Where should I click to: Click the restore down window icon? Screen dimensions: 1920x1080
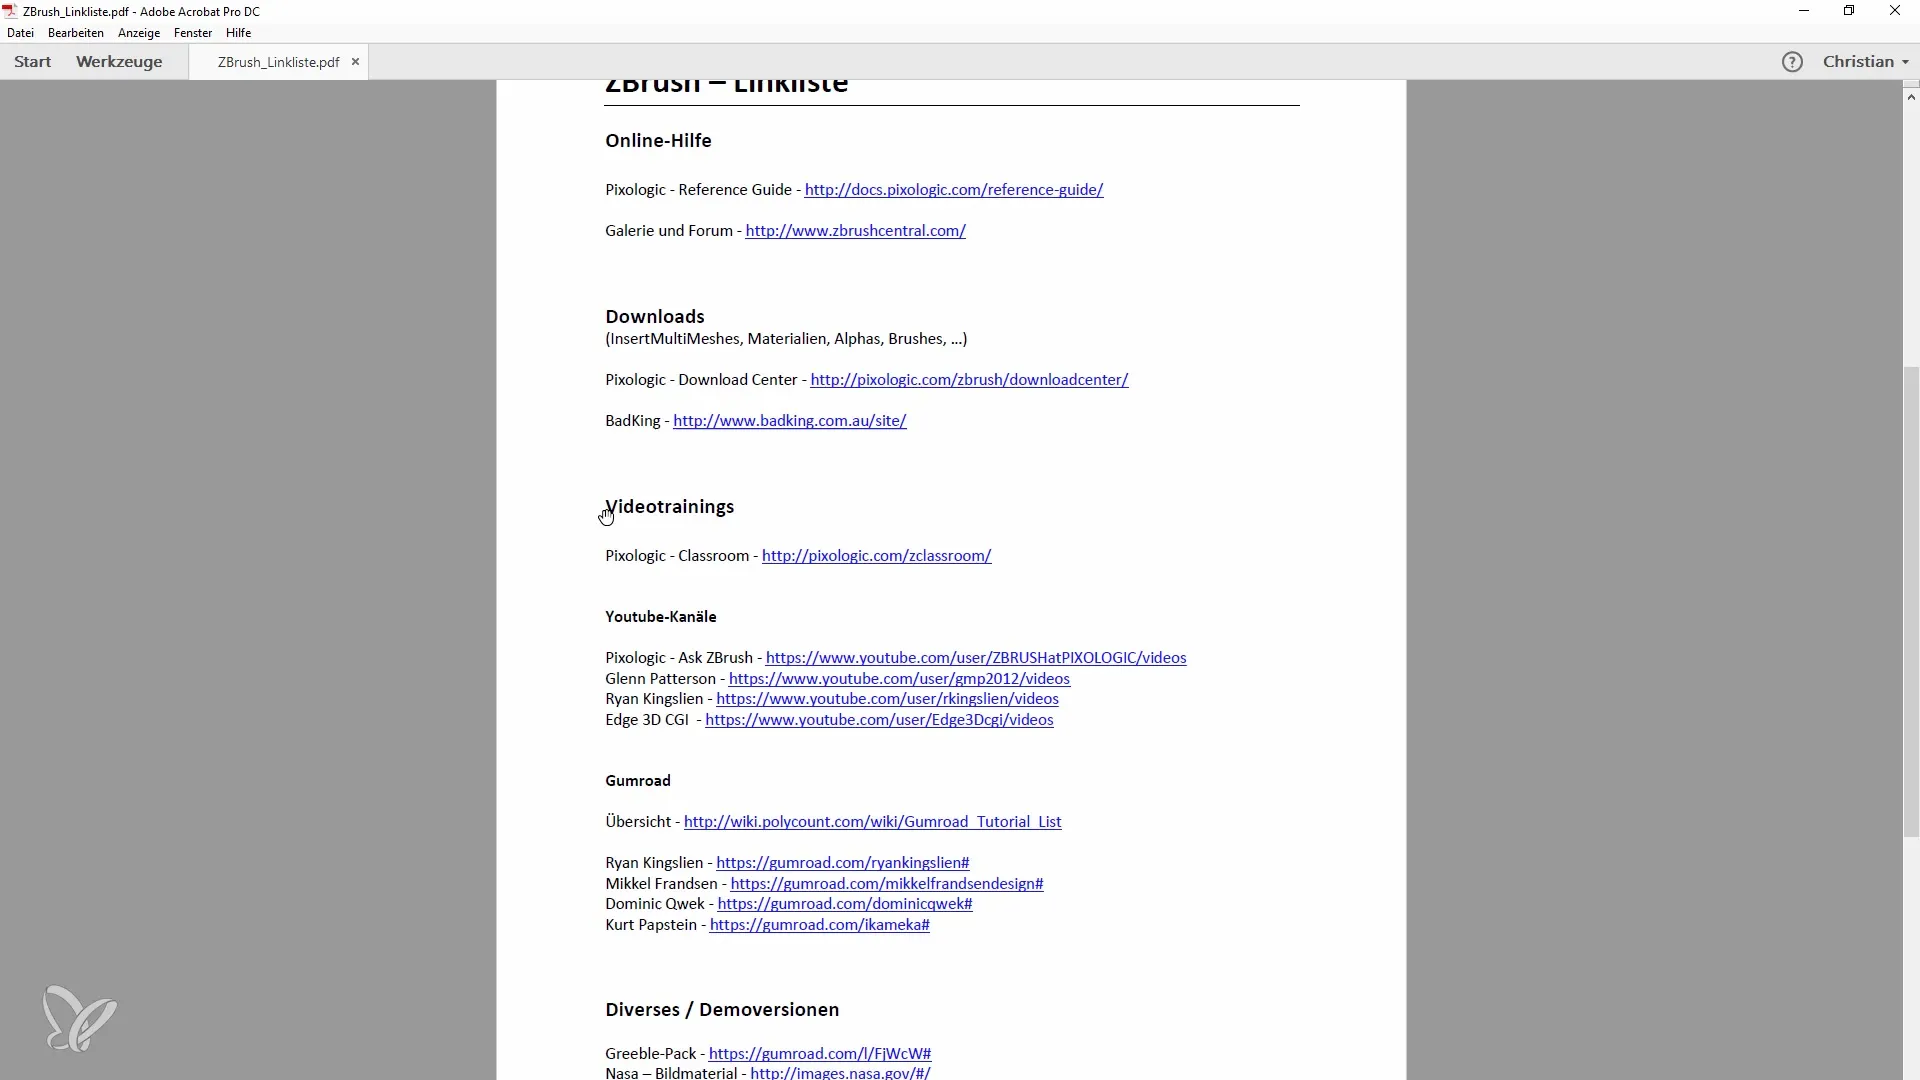click(x=1849, y=11)
